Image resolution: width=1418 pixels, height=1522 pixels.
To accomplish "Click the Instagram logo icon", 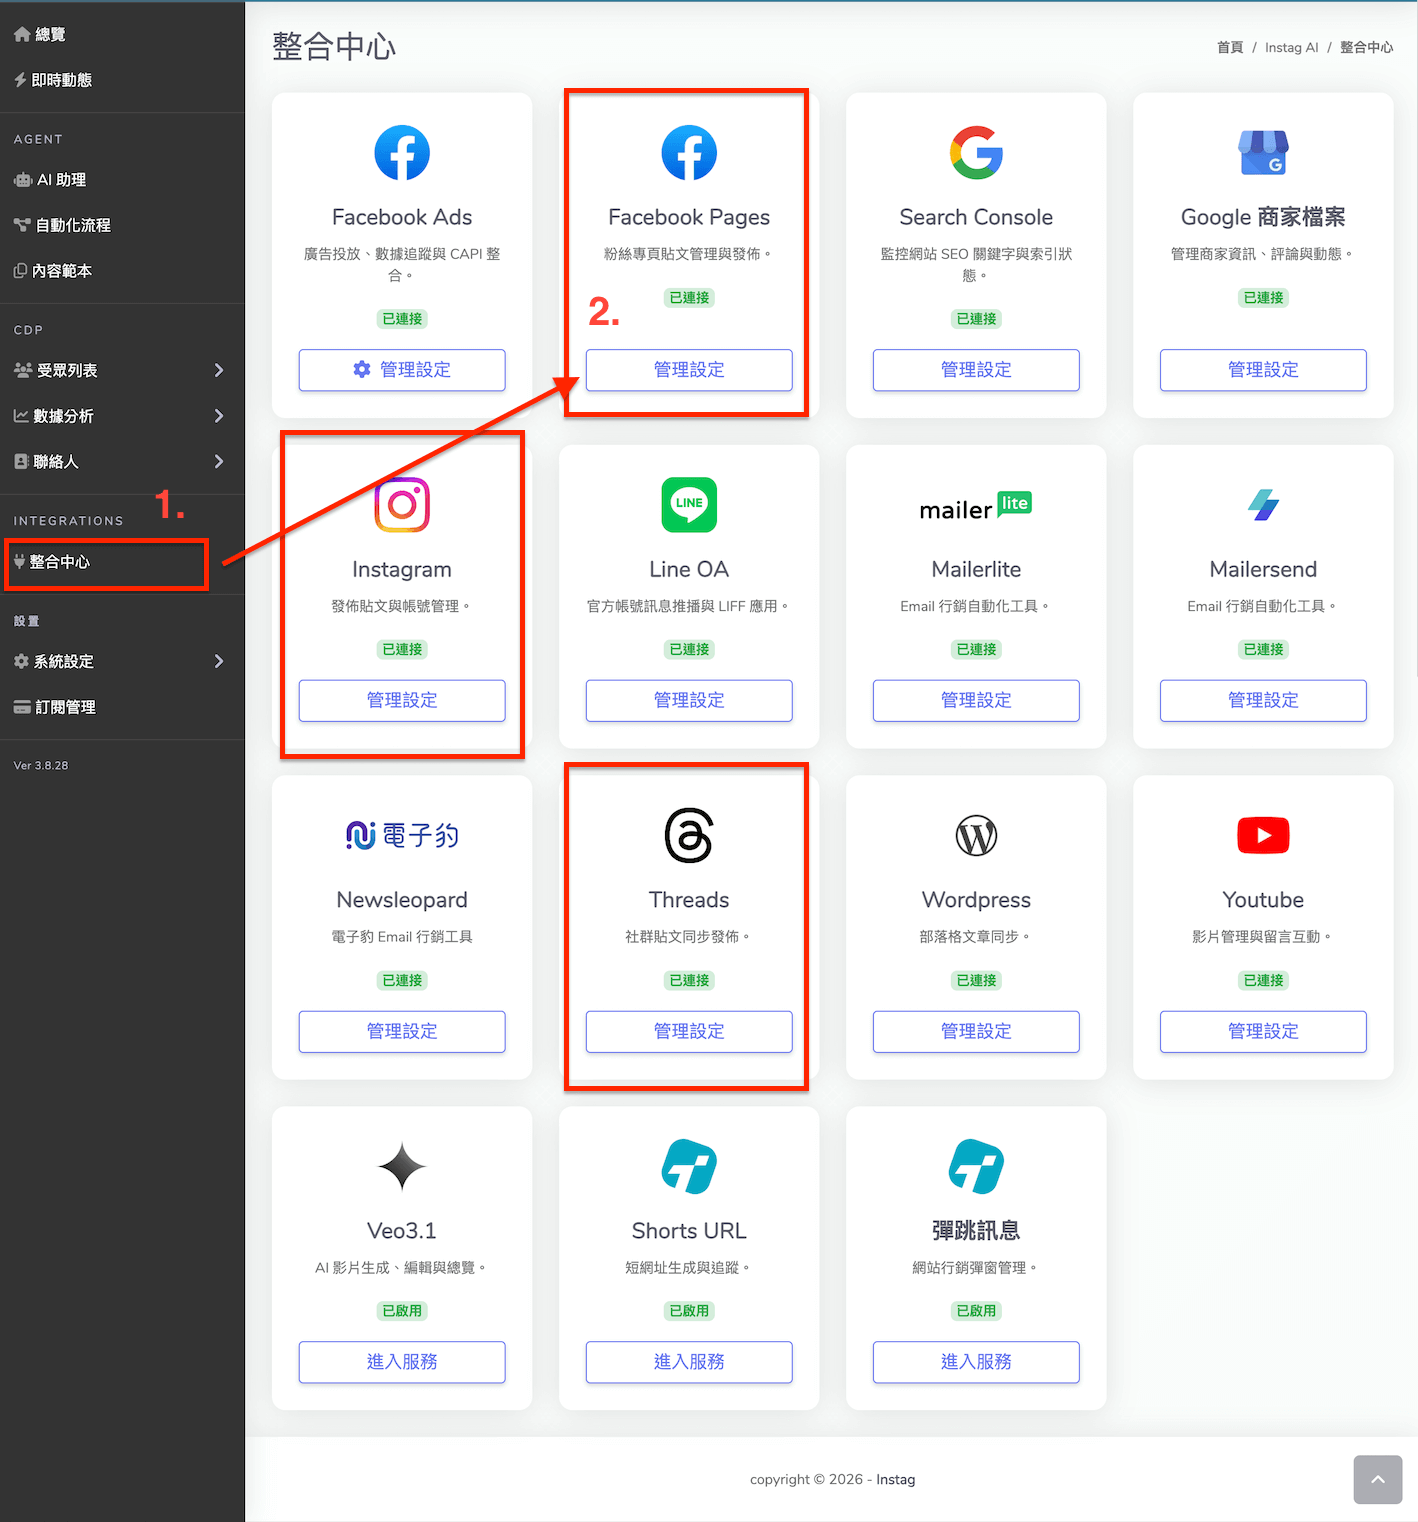I will pyautogui.click(x=402, y=505).
